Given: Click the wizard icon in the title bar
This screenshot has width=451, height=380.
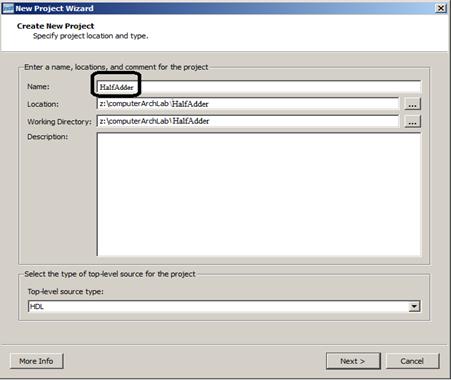Looking at the screenshot, I should point(8,8).
